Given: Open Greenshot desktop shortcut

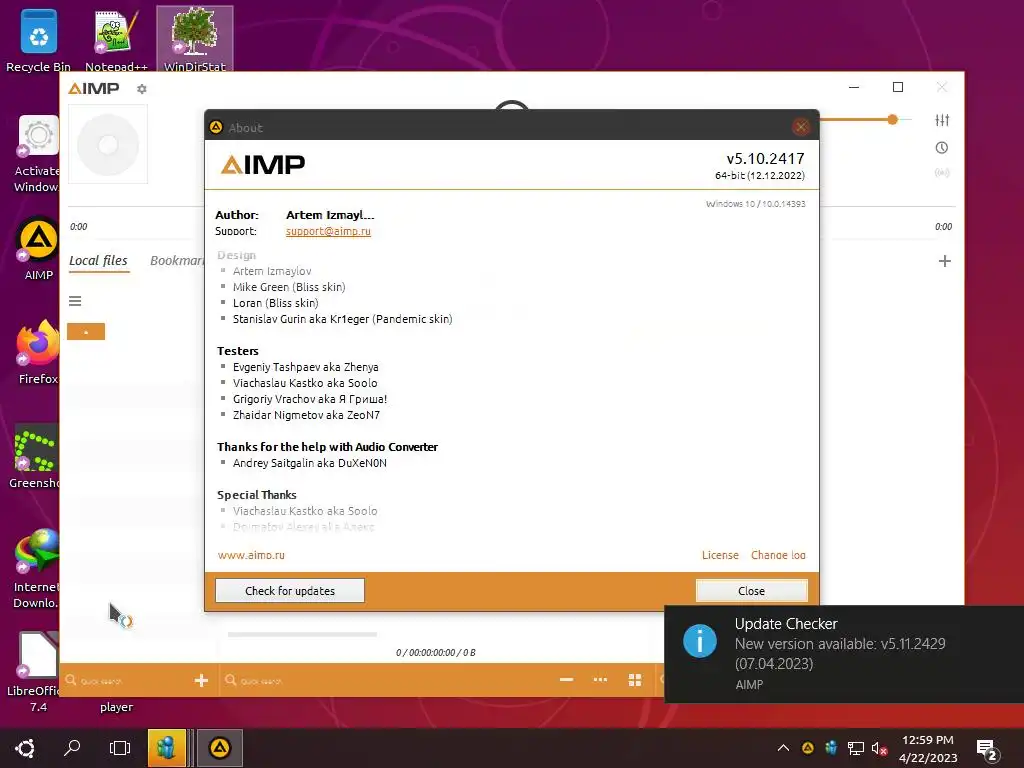Looking at the screenshot, I should (x=36, y=456).
